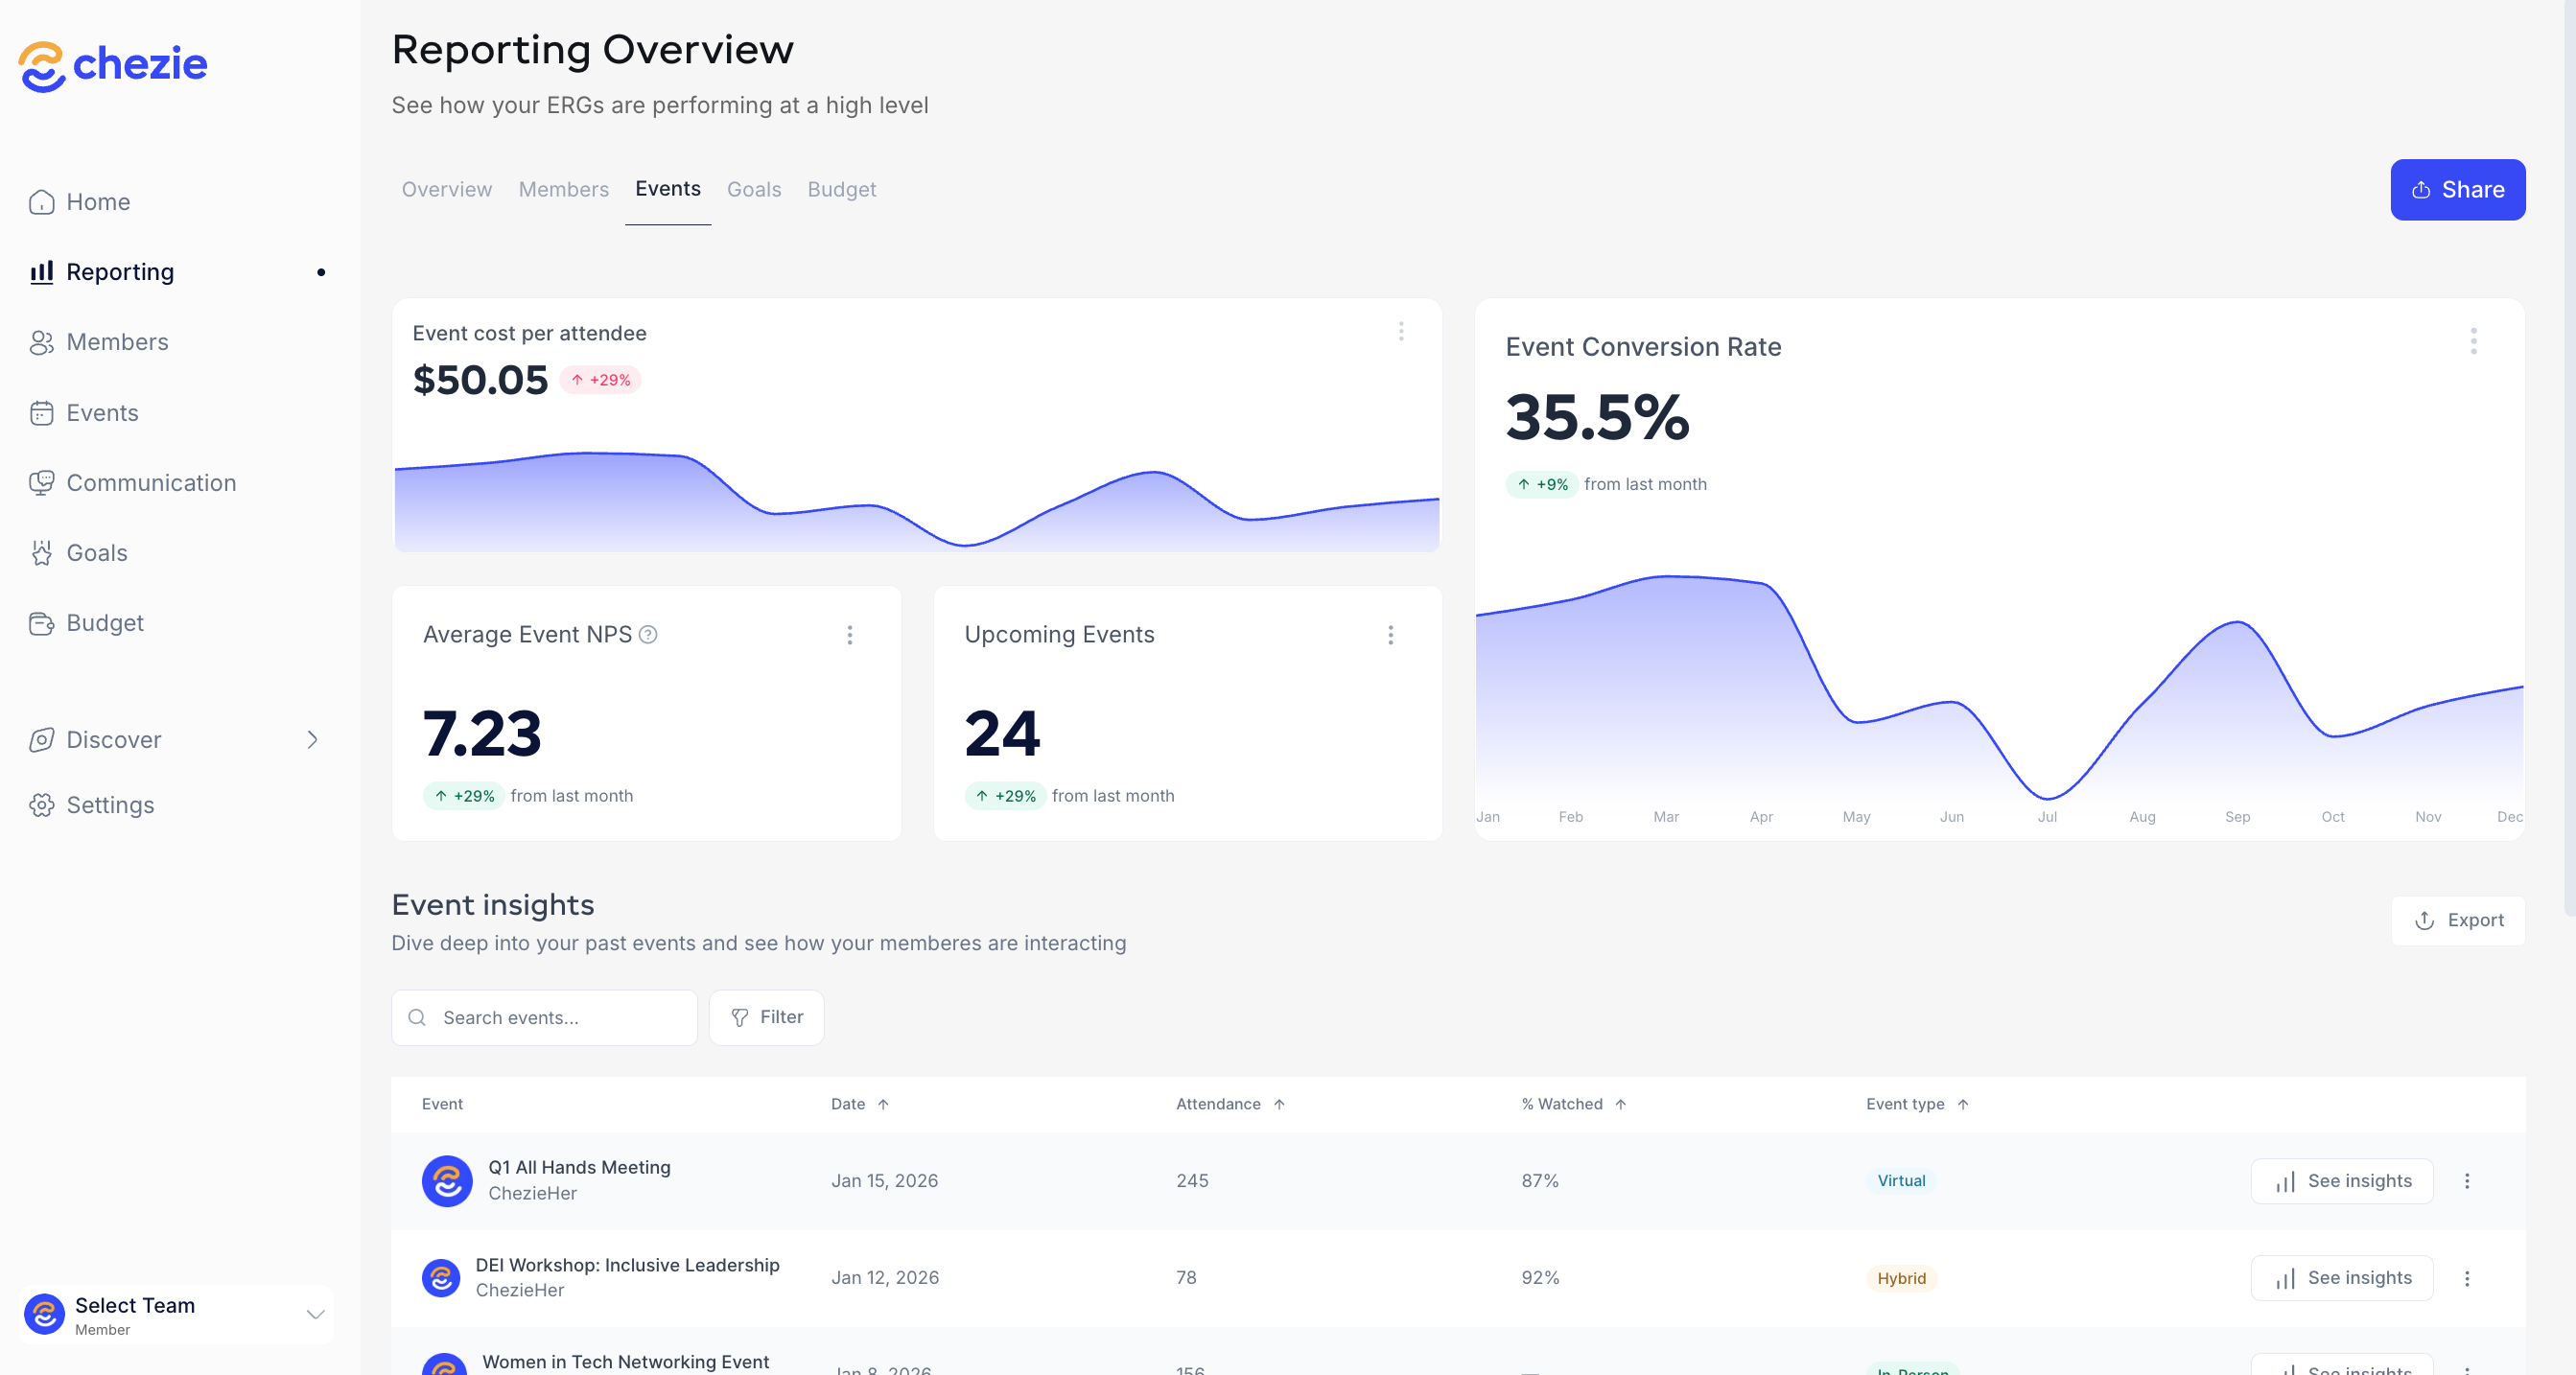The height and width of the screenshot is (1375, 2576).
Task: Open Communication section in sidebar
Action: (x=151, y=483)
